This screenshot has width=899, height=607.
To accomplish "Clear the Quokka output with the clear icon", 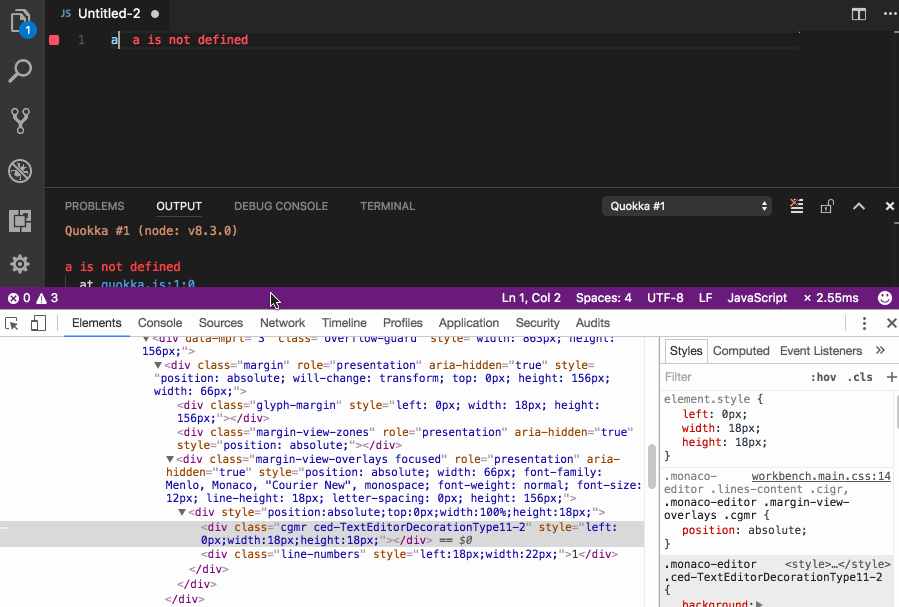I will pos(796,206).
